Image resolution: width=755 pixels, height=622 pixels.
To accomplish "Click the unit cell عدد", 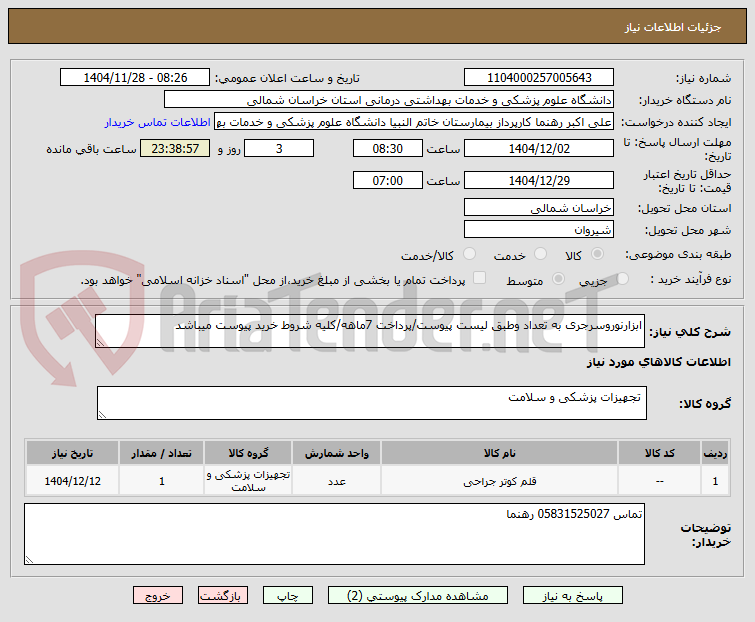I will 337,481.
